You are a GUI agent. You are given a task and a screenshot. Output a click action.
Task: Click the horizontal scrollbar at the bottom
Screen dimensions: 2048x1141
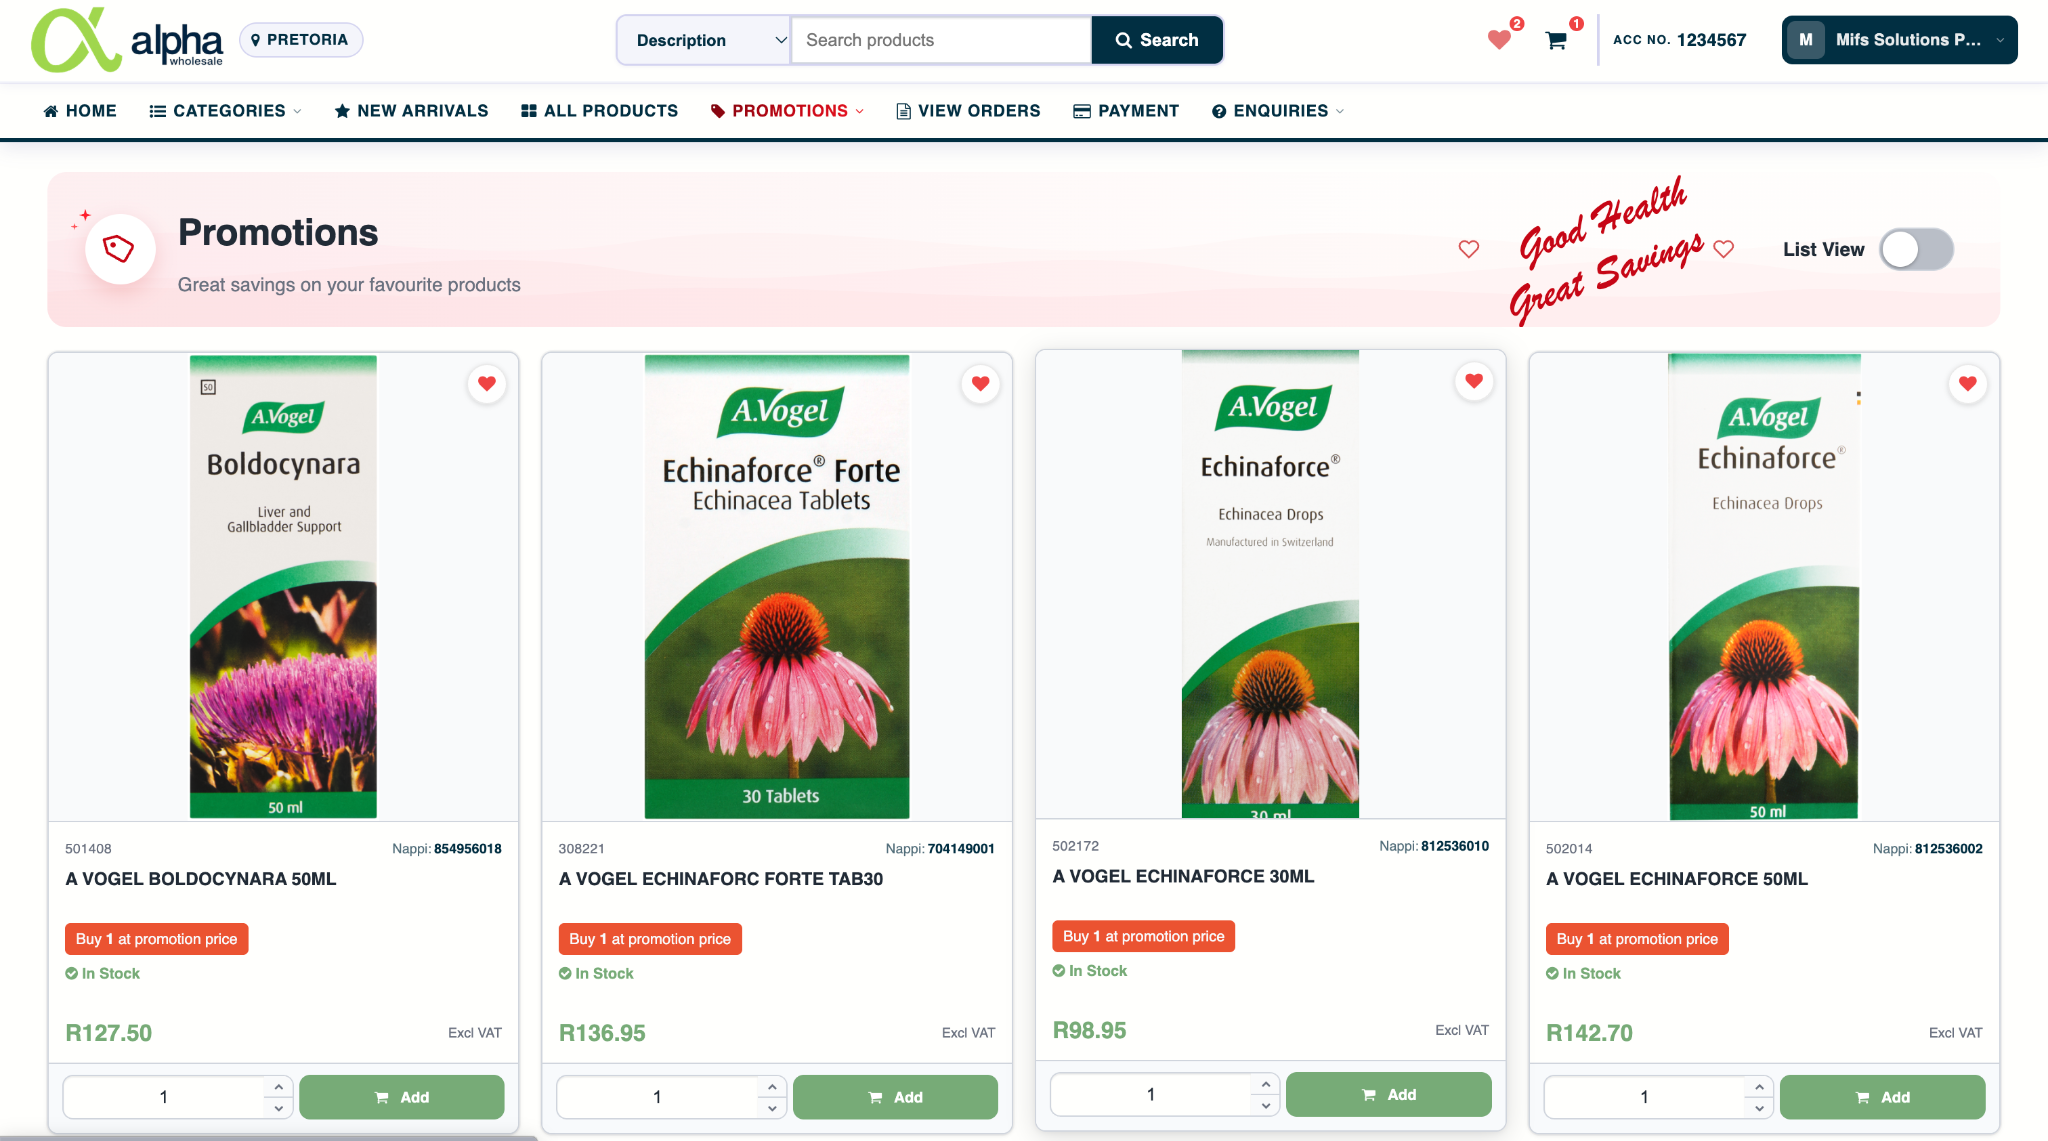coord(269,1137)
